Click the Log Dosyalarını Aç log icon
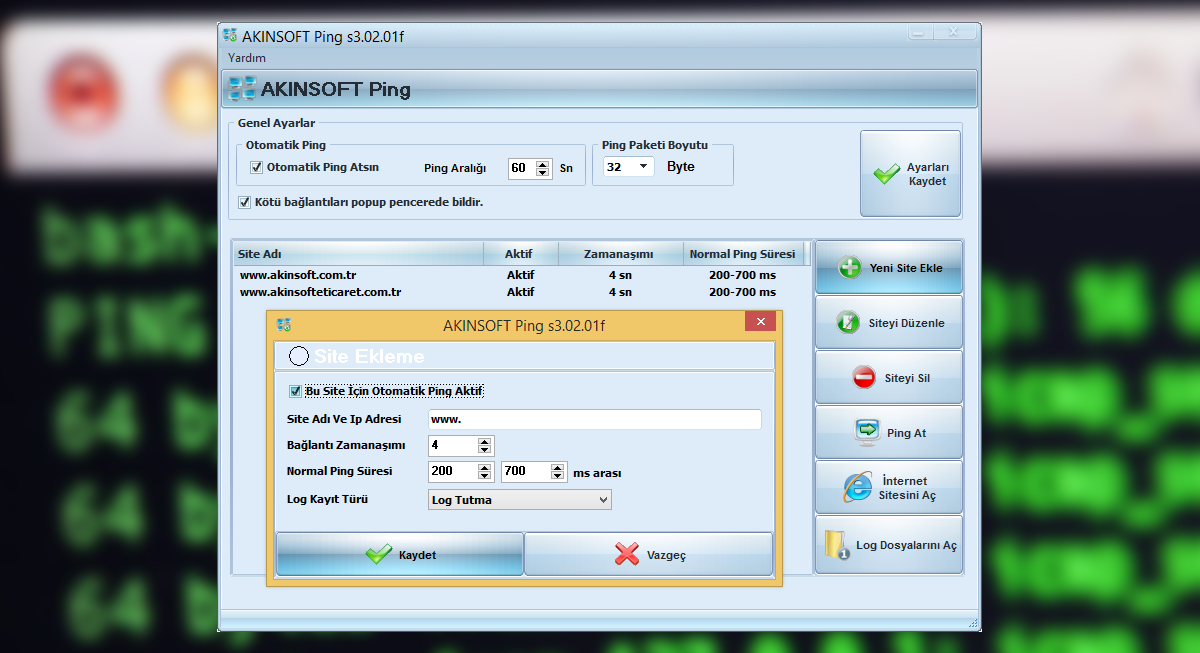Viewport: 1200px width, 653px height. 834,543
